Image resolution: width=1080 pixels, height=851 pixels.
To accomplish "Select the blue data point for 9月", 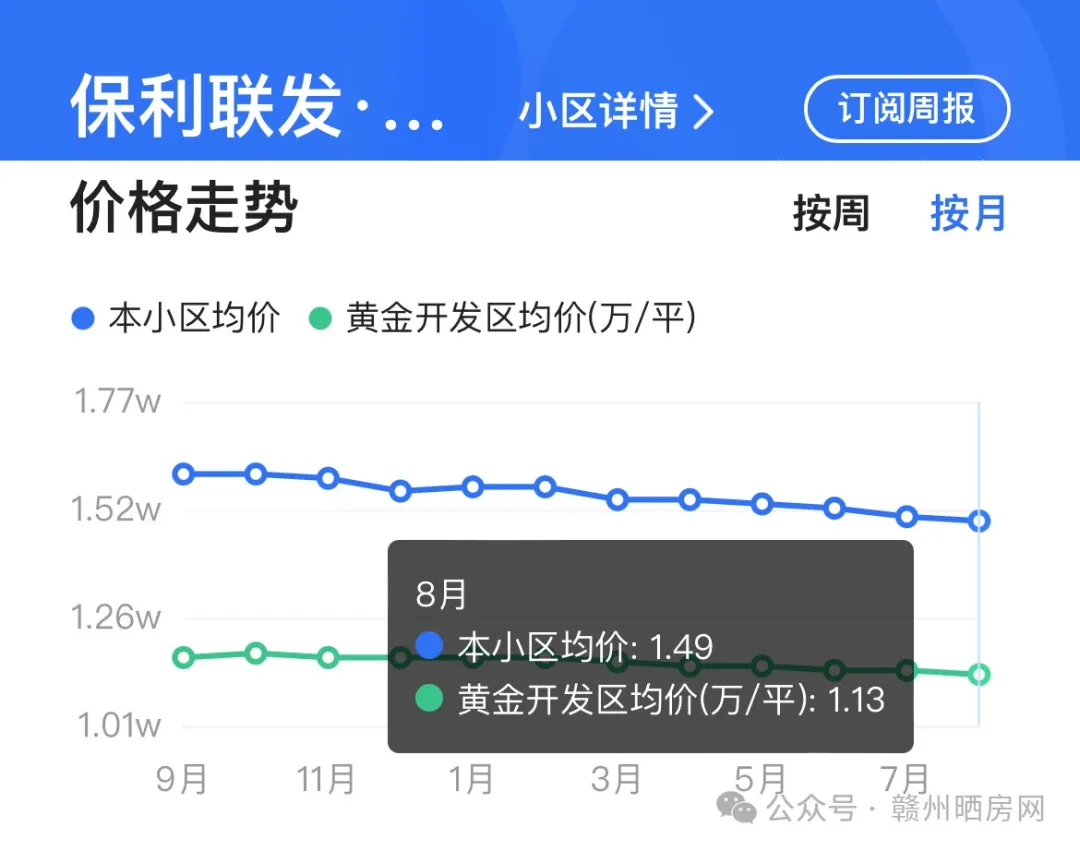I will [x=183, y=474].
